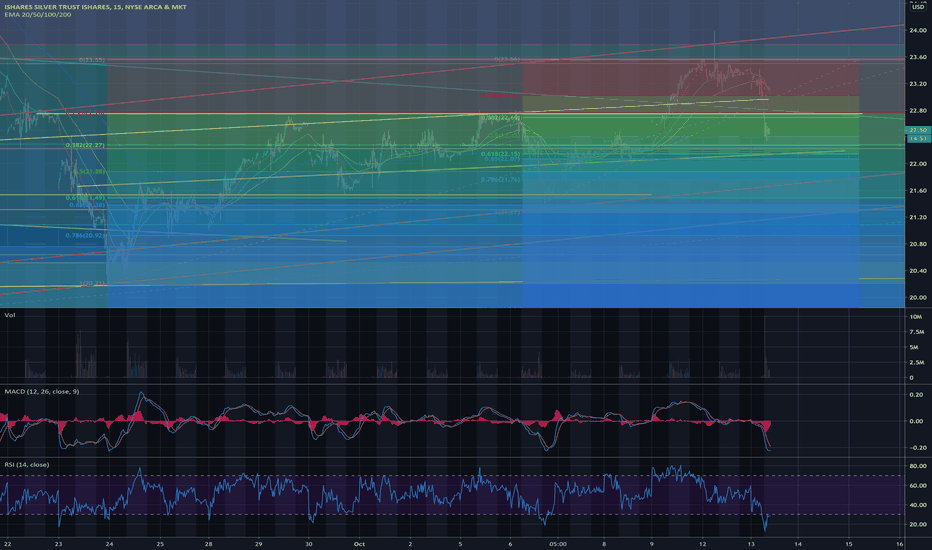This screenshot has width=932, height=550.
Task: Click the 22.00 price axis label
Action: (918, 164)
